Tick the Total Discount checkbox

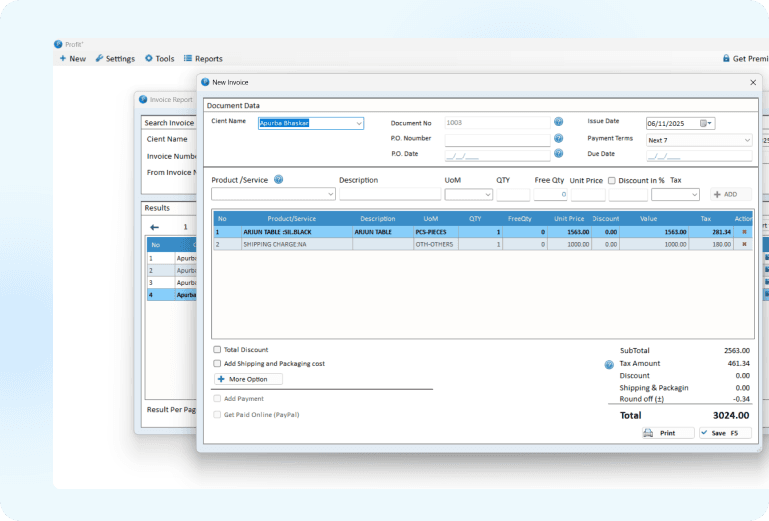[217, 349]
